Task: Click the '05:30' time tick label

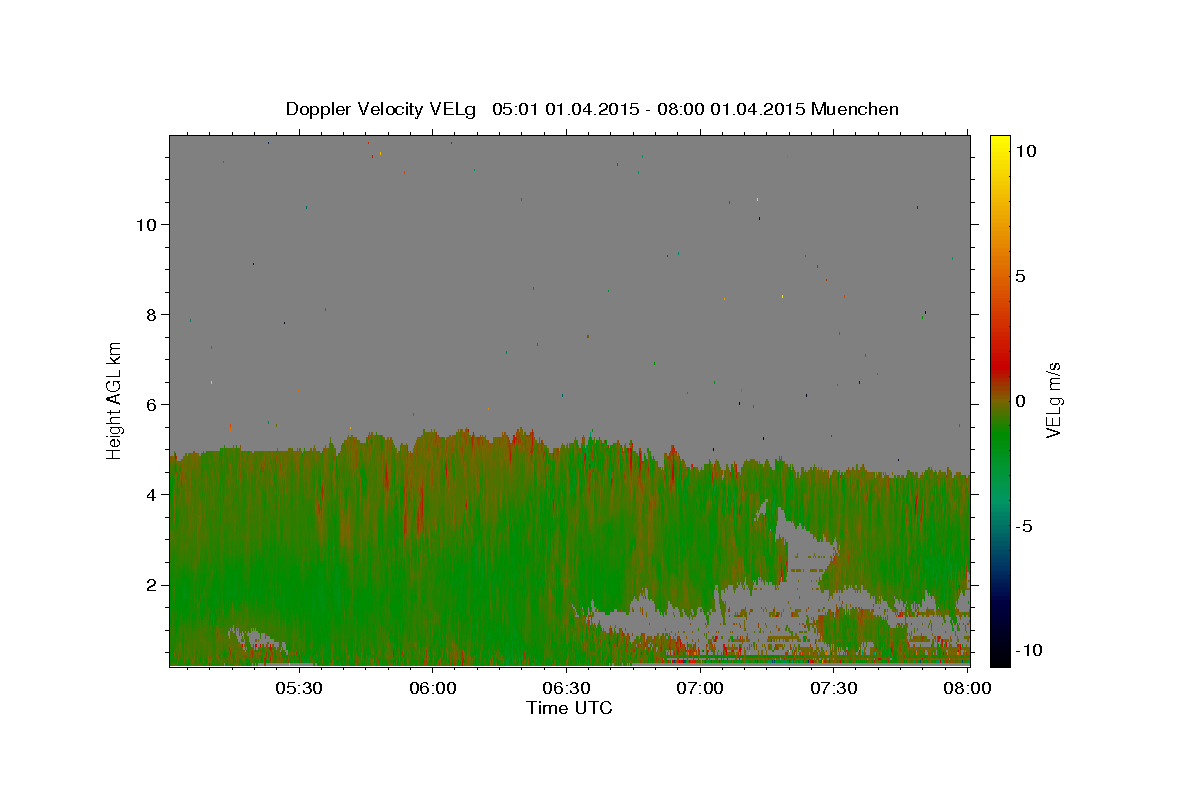Action: [298, 688]
